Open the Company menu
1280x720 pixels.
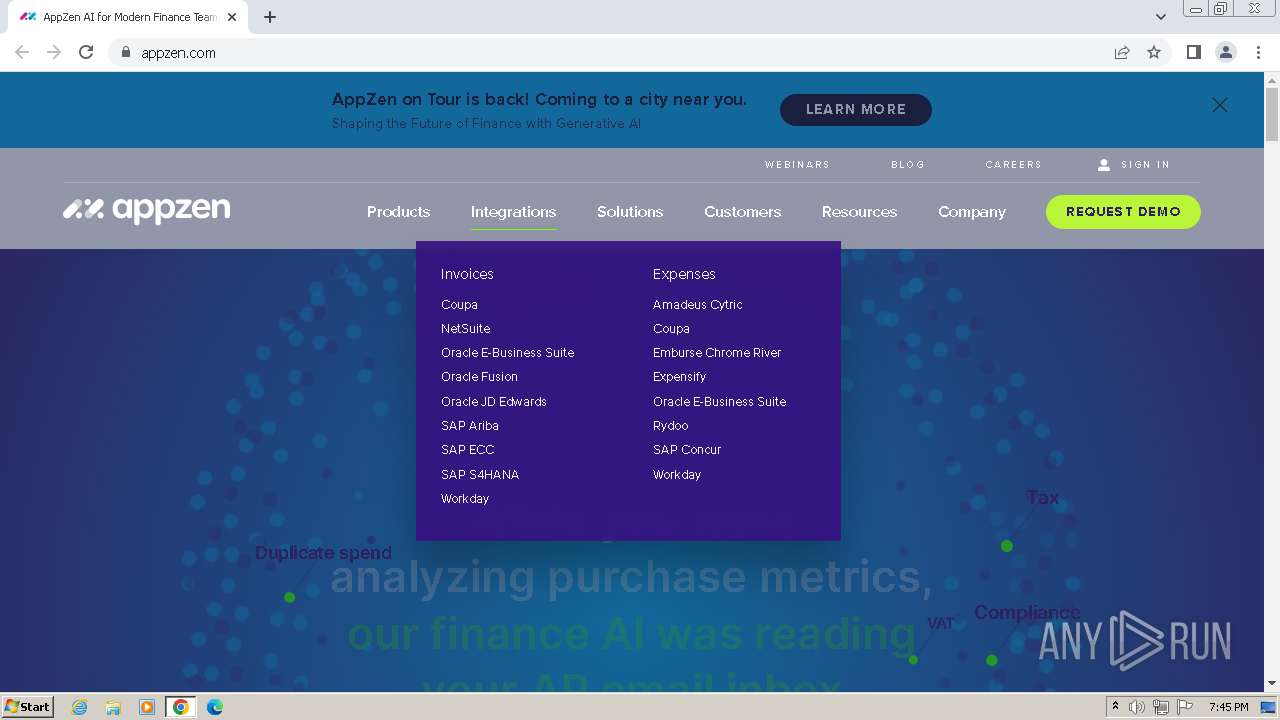click(972, 212)
